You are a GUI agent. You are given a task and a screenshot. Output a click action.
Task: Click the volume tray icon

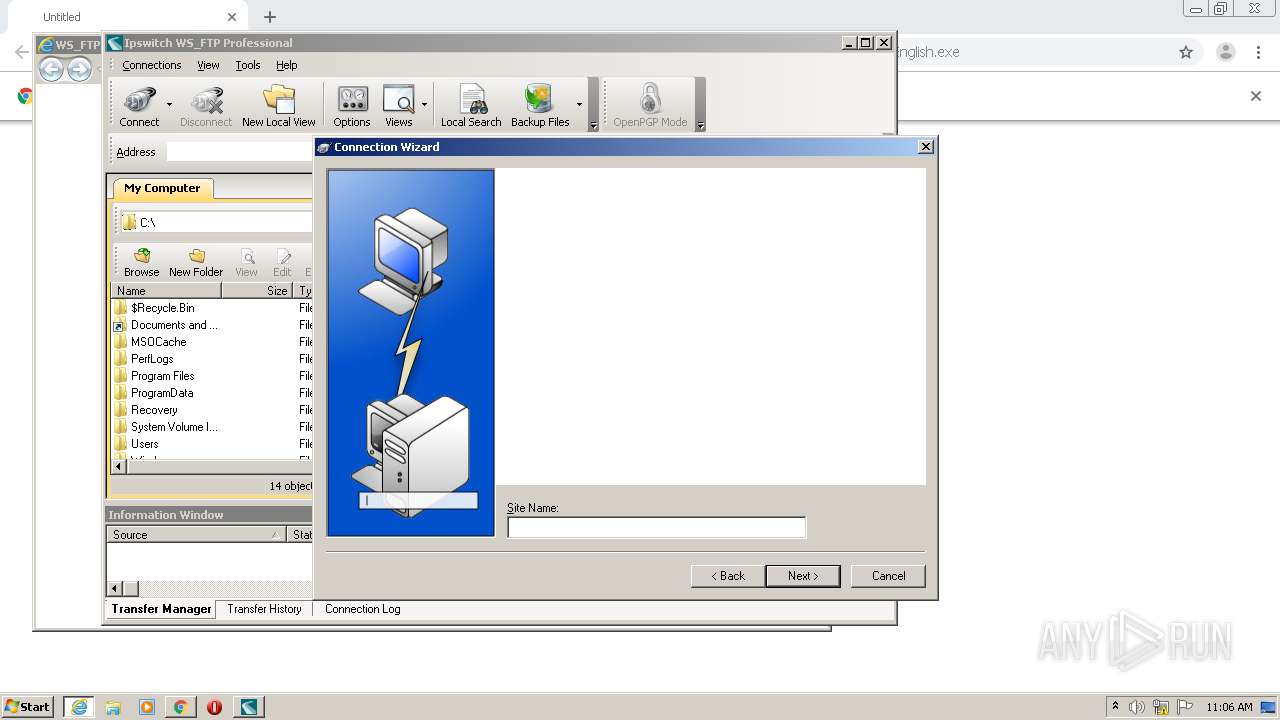[x=1137, y=707]
